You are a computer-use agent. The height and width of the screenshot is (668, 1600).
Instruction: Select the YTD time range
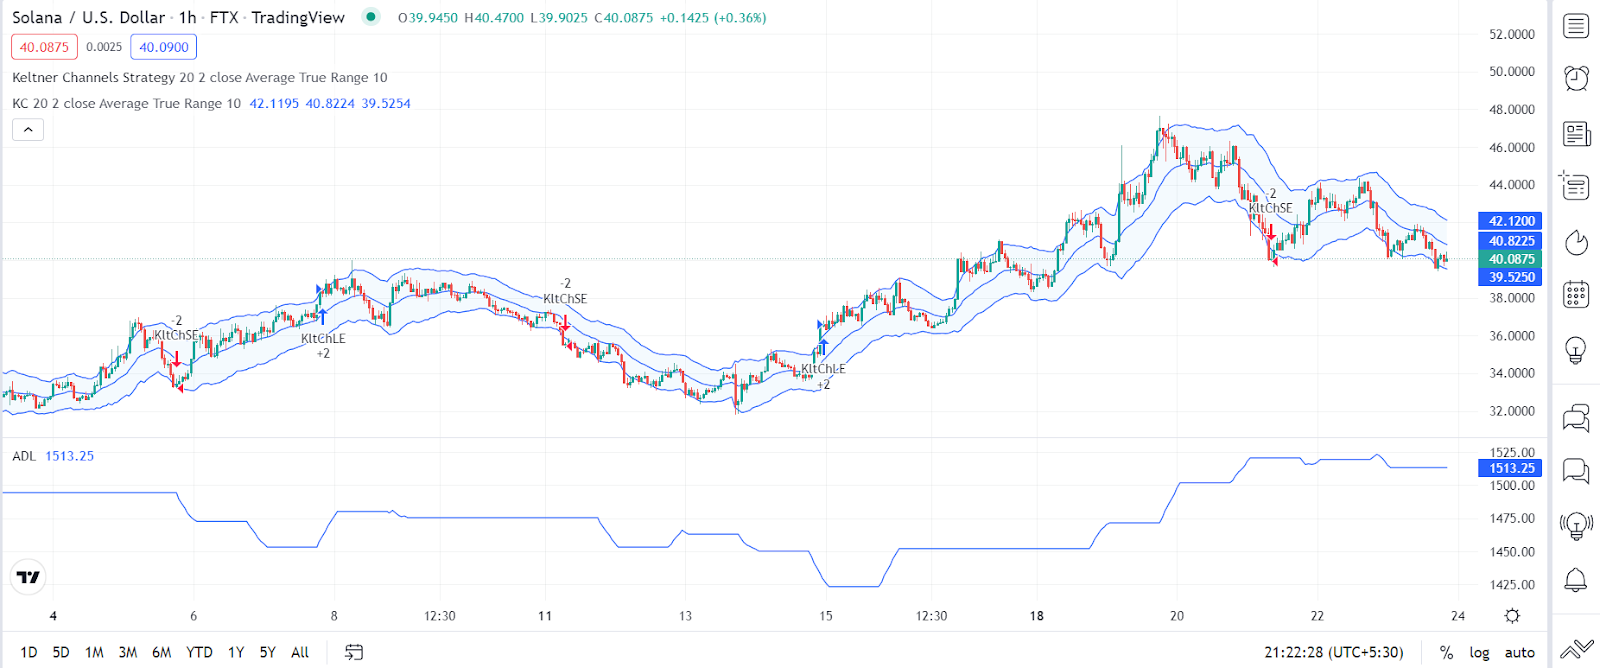point(199,652)
